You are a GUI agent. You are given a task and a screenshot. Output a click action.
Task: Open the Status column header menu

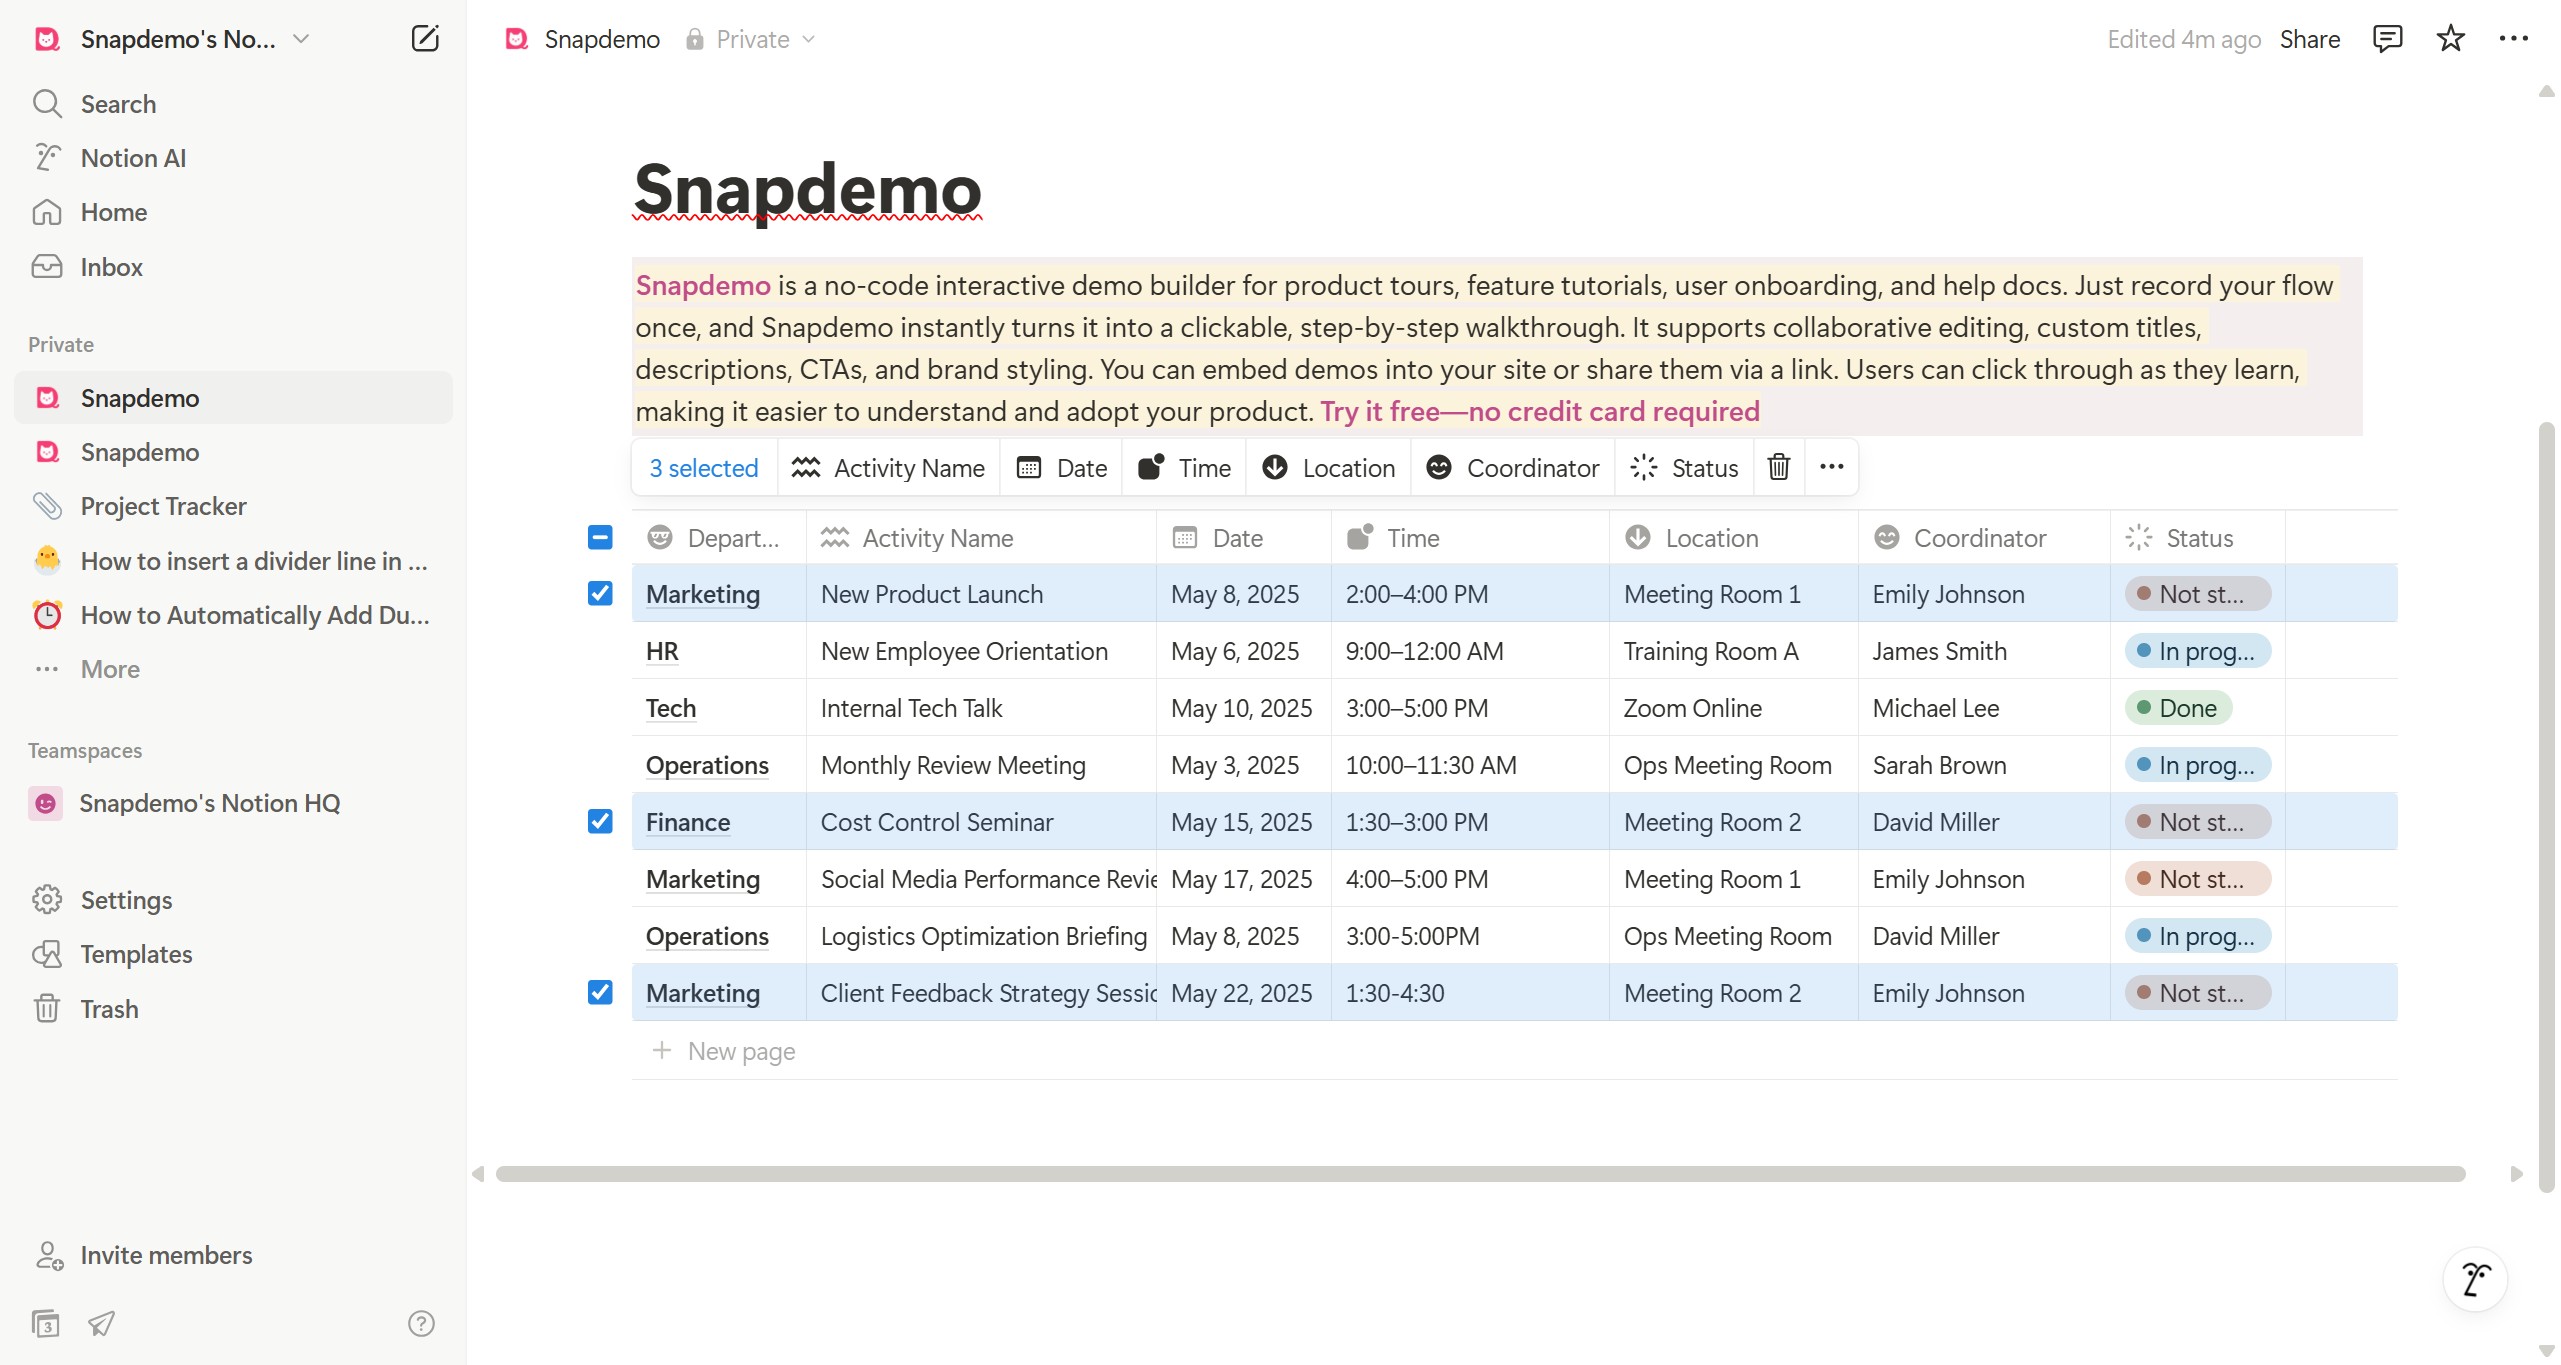2198,538
